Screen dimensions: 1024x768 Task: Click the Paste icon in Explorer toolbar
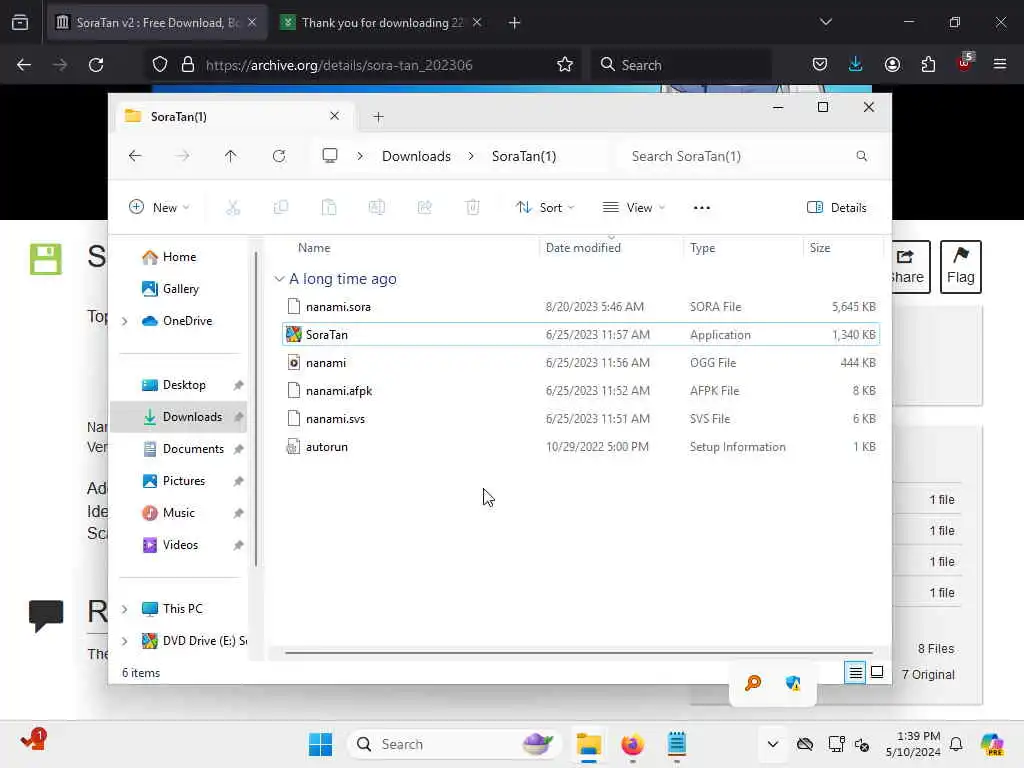[x=329, y=208]
